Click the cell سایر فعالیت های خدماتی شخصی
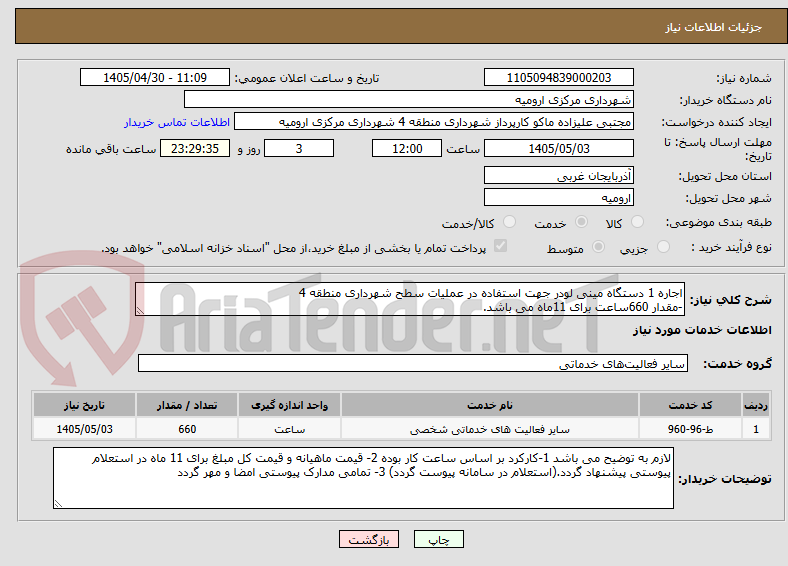This screenshot has height=566, width=788. pyautogui.click(x=490, y=429)
